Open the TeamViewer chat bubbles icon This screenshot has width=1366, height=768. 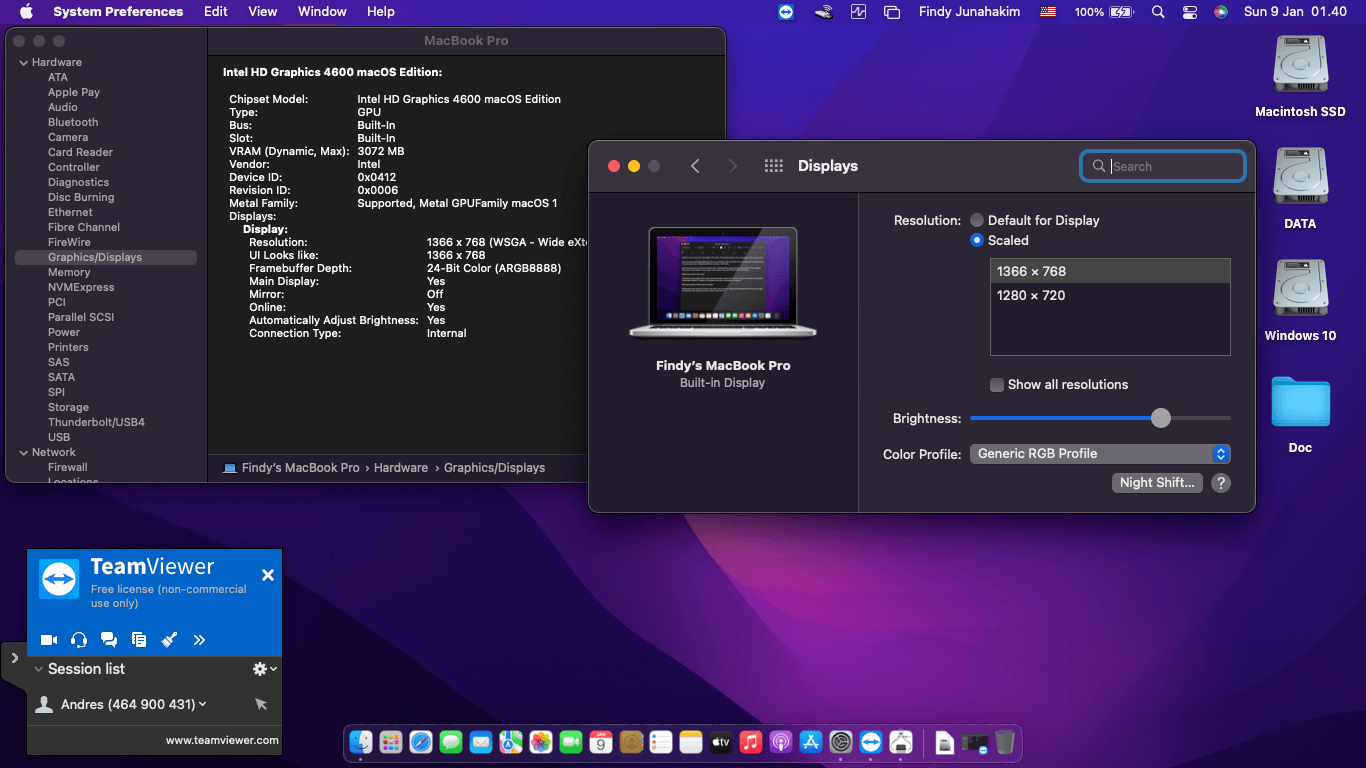[109, 640]
